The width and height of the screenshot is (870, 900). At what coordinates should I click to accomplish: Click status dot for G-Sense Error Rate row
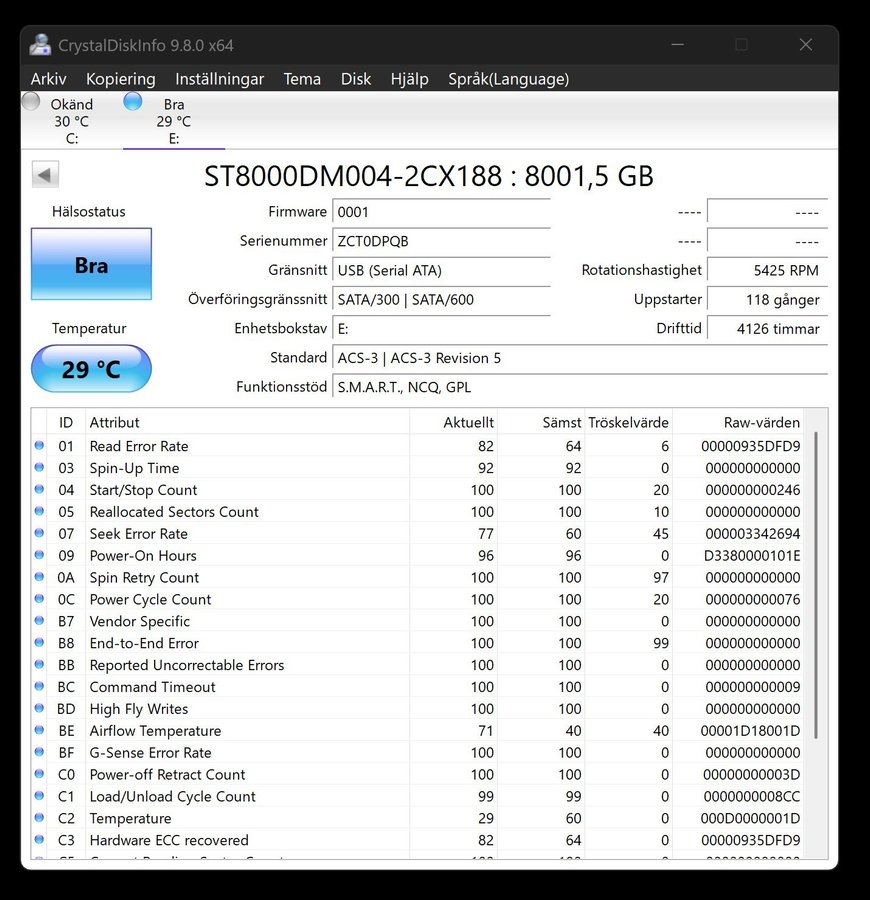tap(39, 752)
